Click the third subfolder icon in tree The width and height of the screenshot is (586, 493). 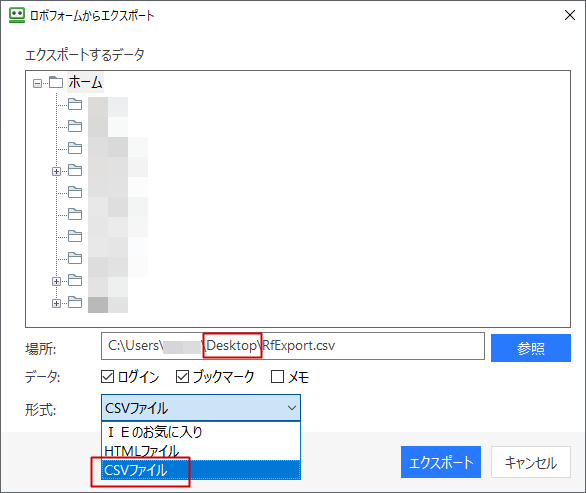point(75,148)
